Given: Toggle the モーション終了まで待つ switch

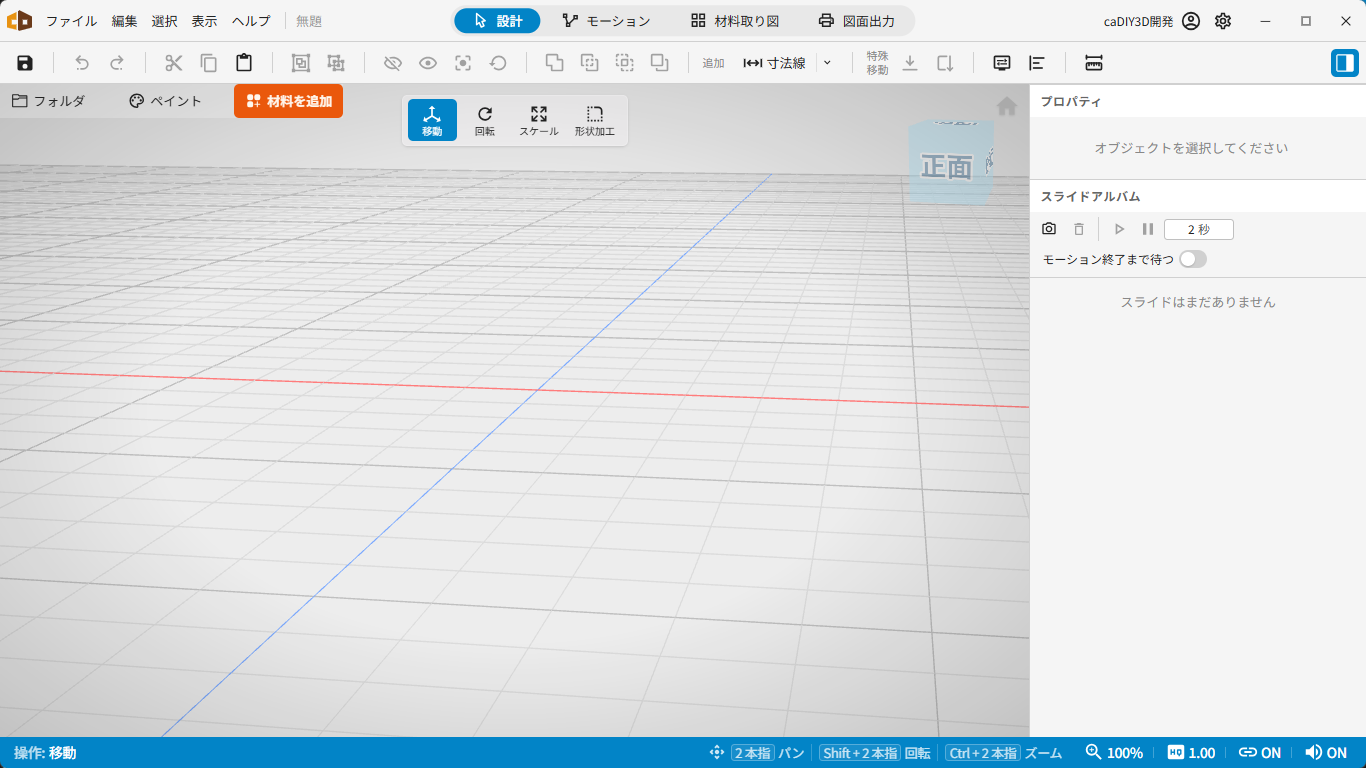Looking at the screenshot, I should [1193, 259].
